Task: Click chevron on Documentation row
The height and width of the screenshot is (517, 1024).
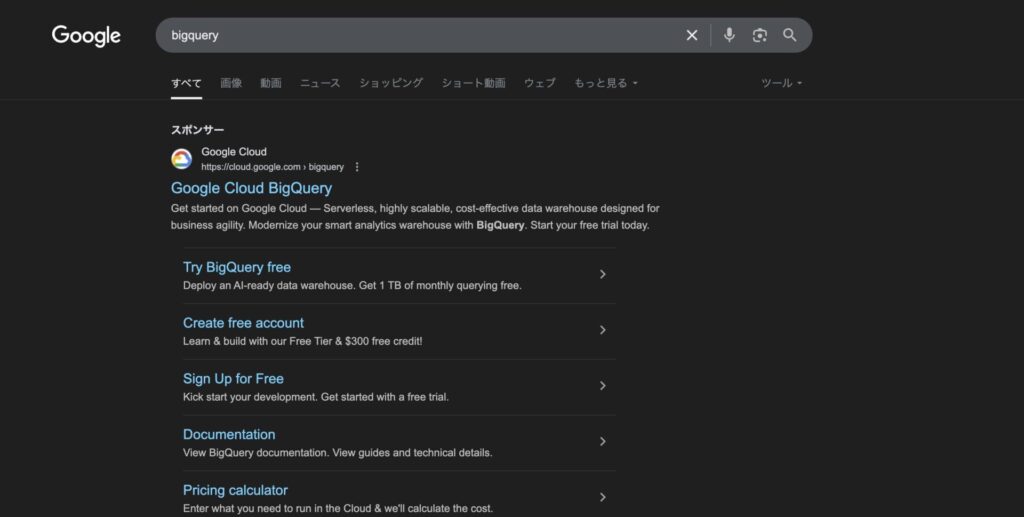Action: pos(603,442)
